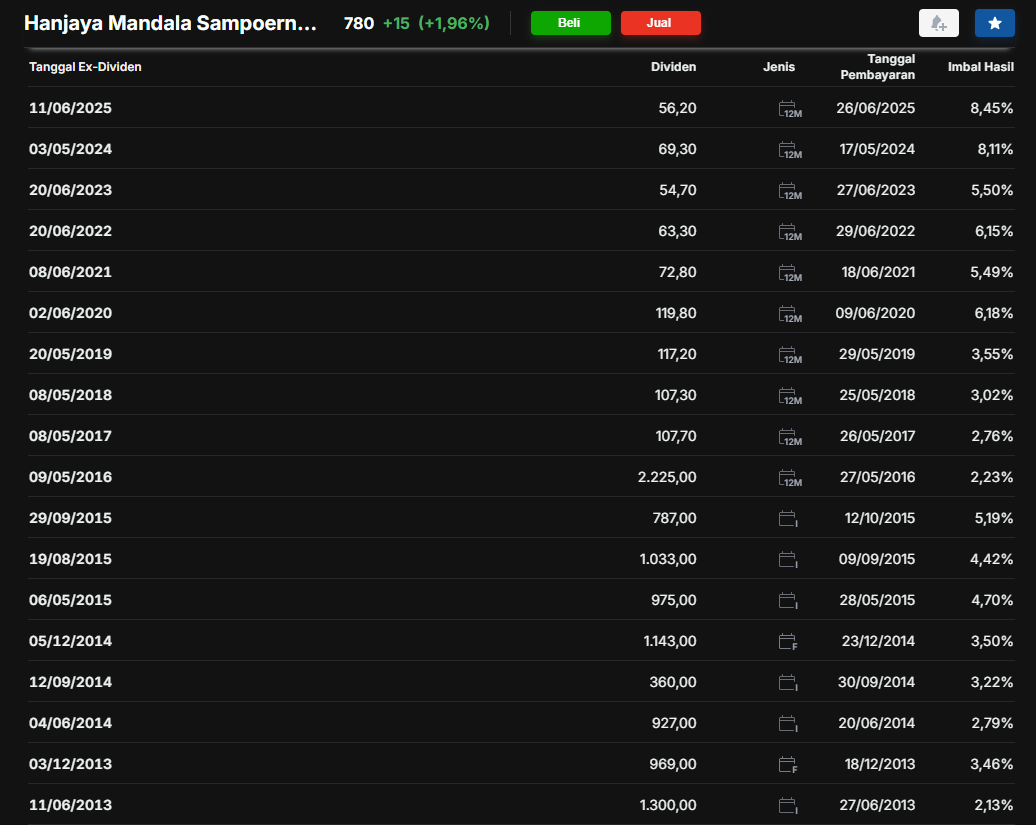Click dividend amount 1.033,00

668,559
